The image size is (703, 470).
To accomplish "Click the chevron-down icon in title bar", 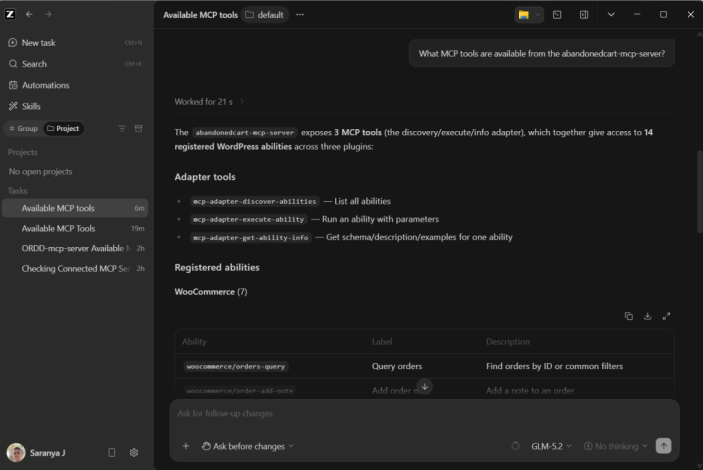I will (x=611, y=15).
